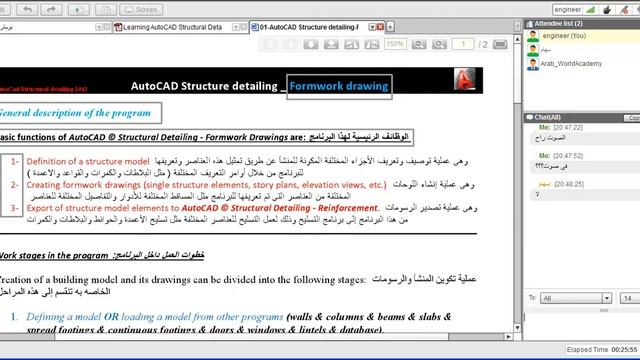Click the second attendee's green avatar

click(533, 50)
